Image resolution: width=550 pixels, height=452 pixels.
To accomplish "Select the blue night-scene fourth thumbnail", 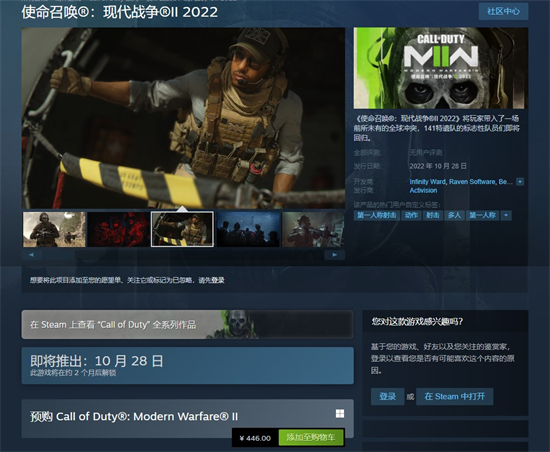I will 248,229.
